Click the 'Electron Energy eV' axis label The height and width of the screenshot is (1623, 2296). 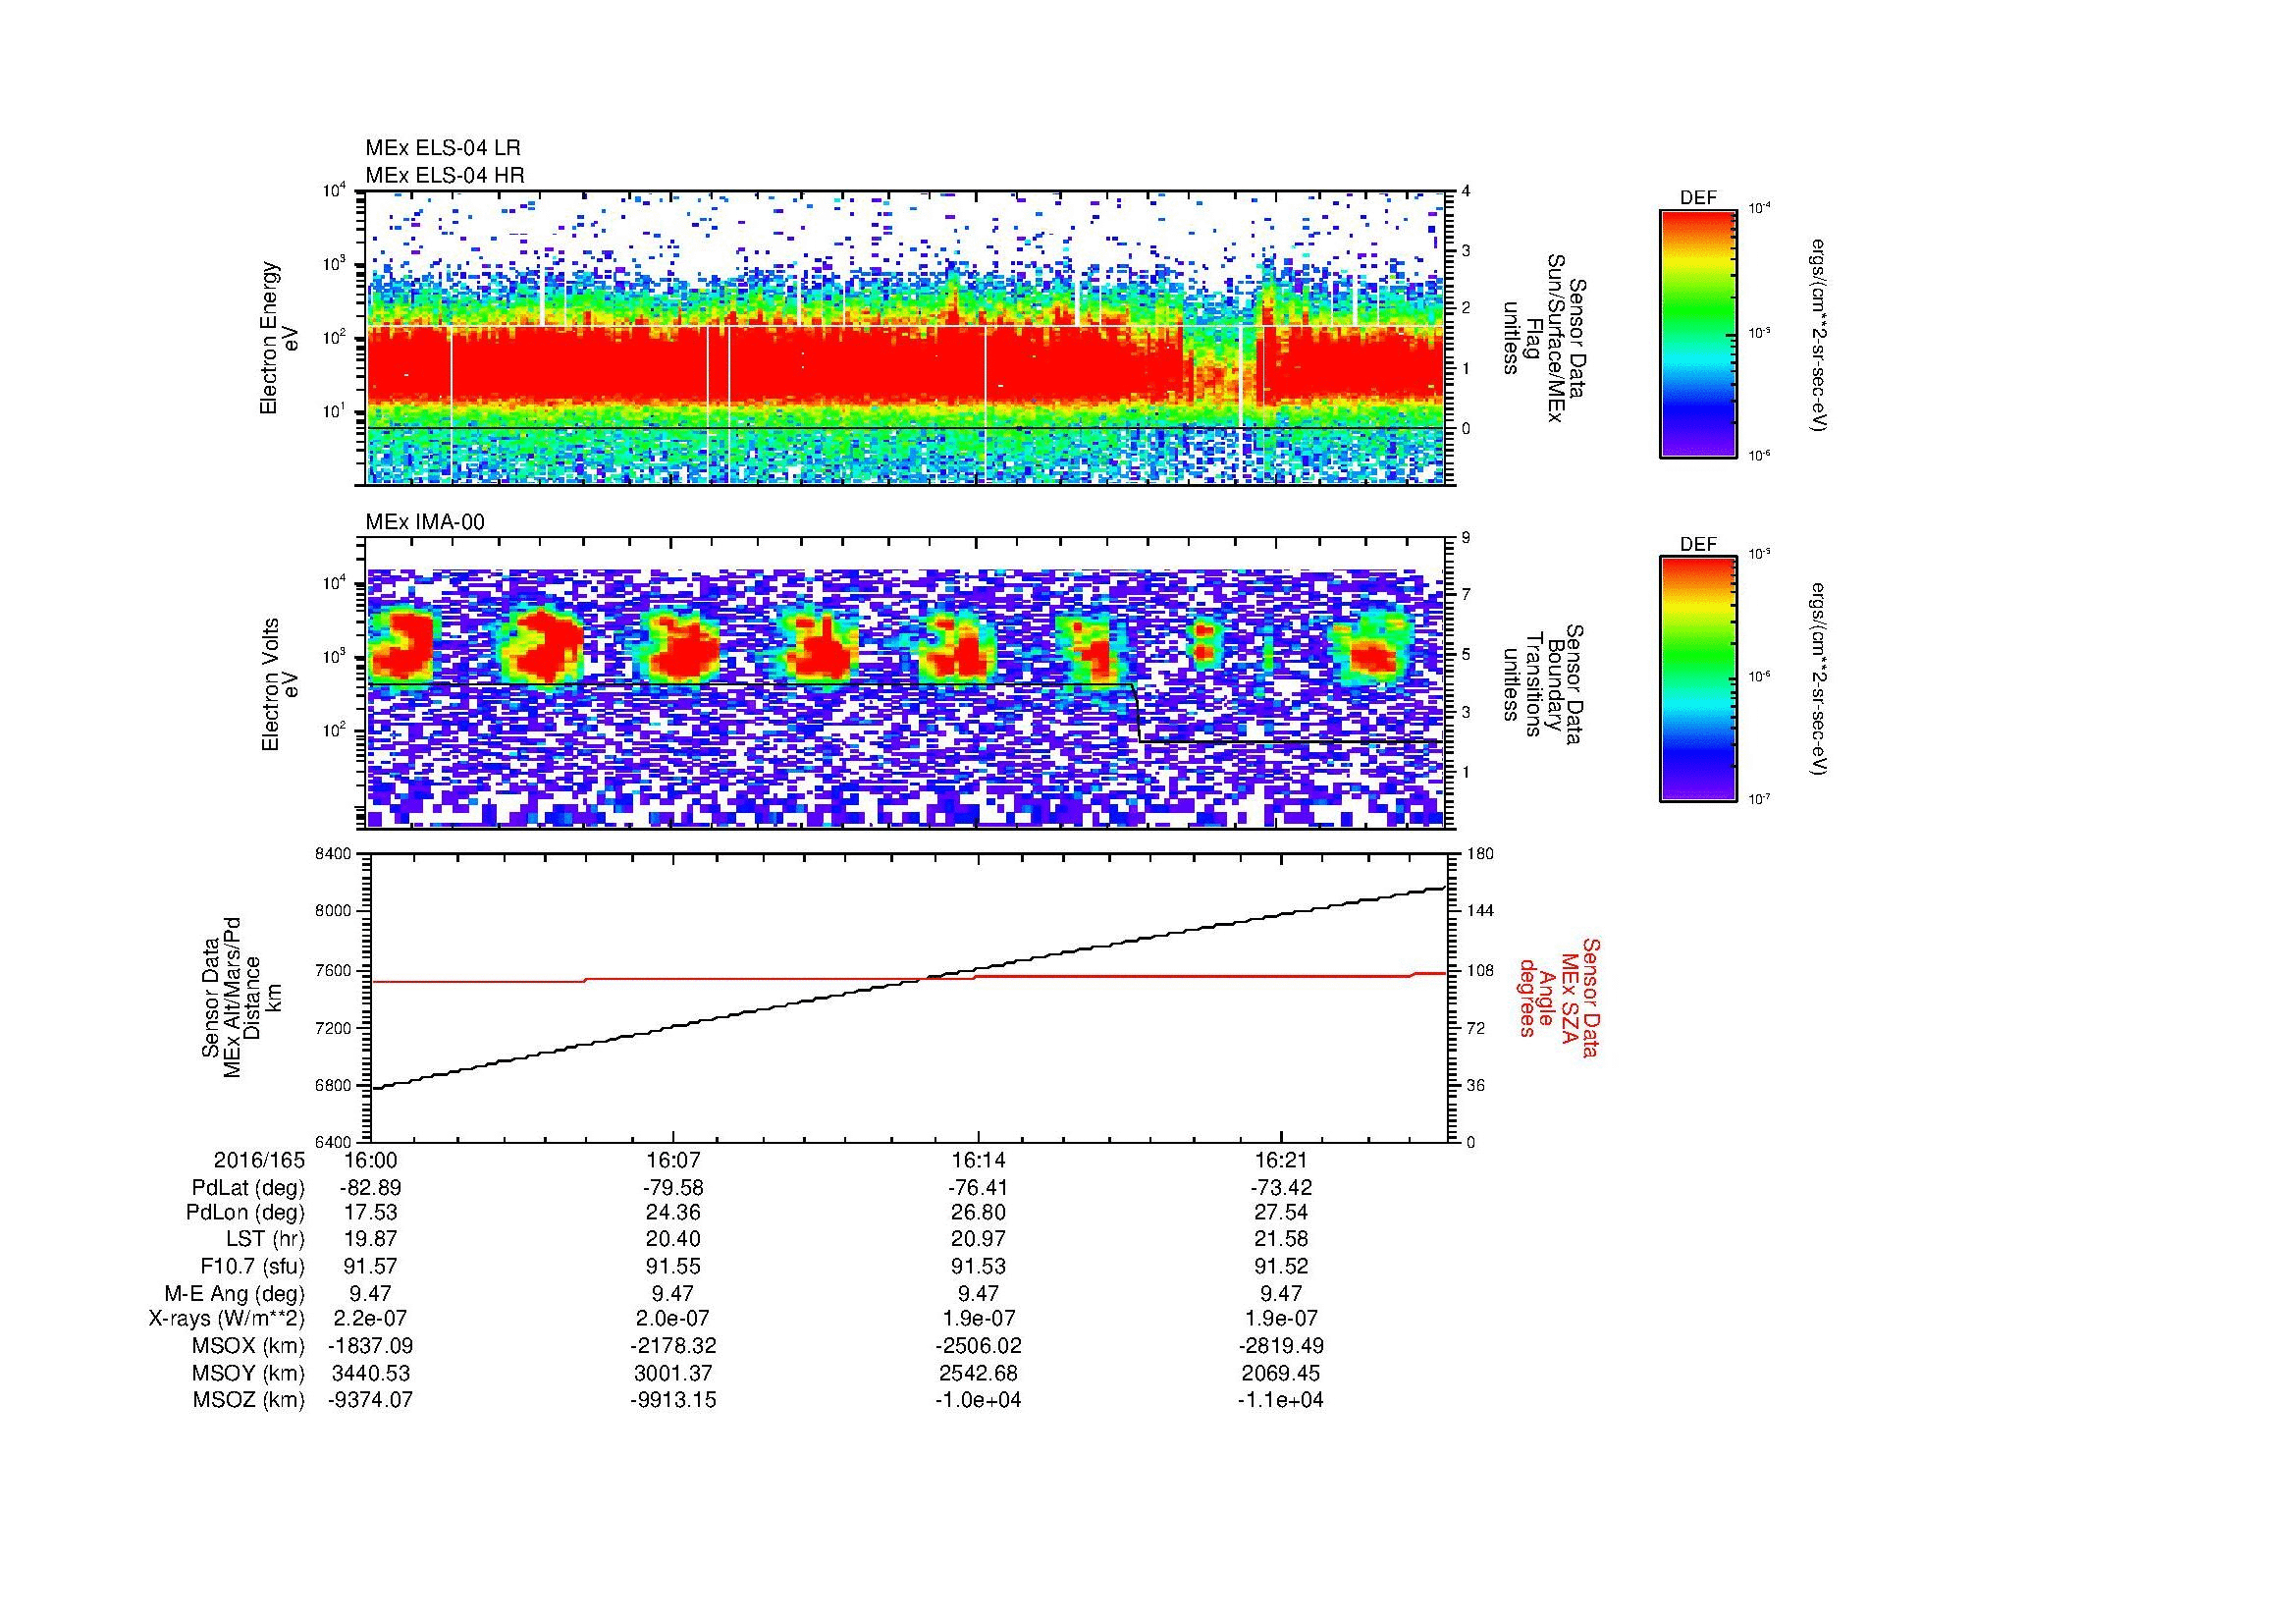pyautogui.click(x=280, y=338)
